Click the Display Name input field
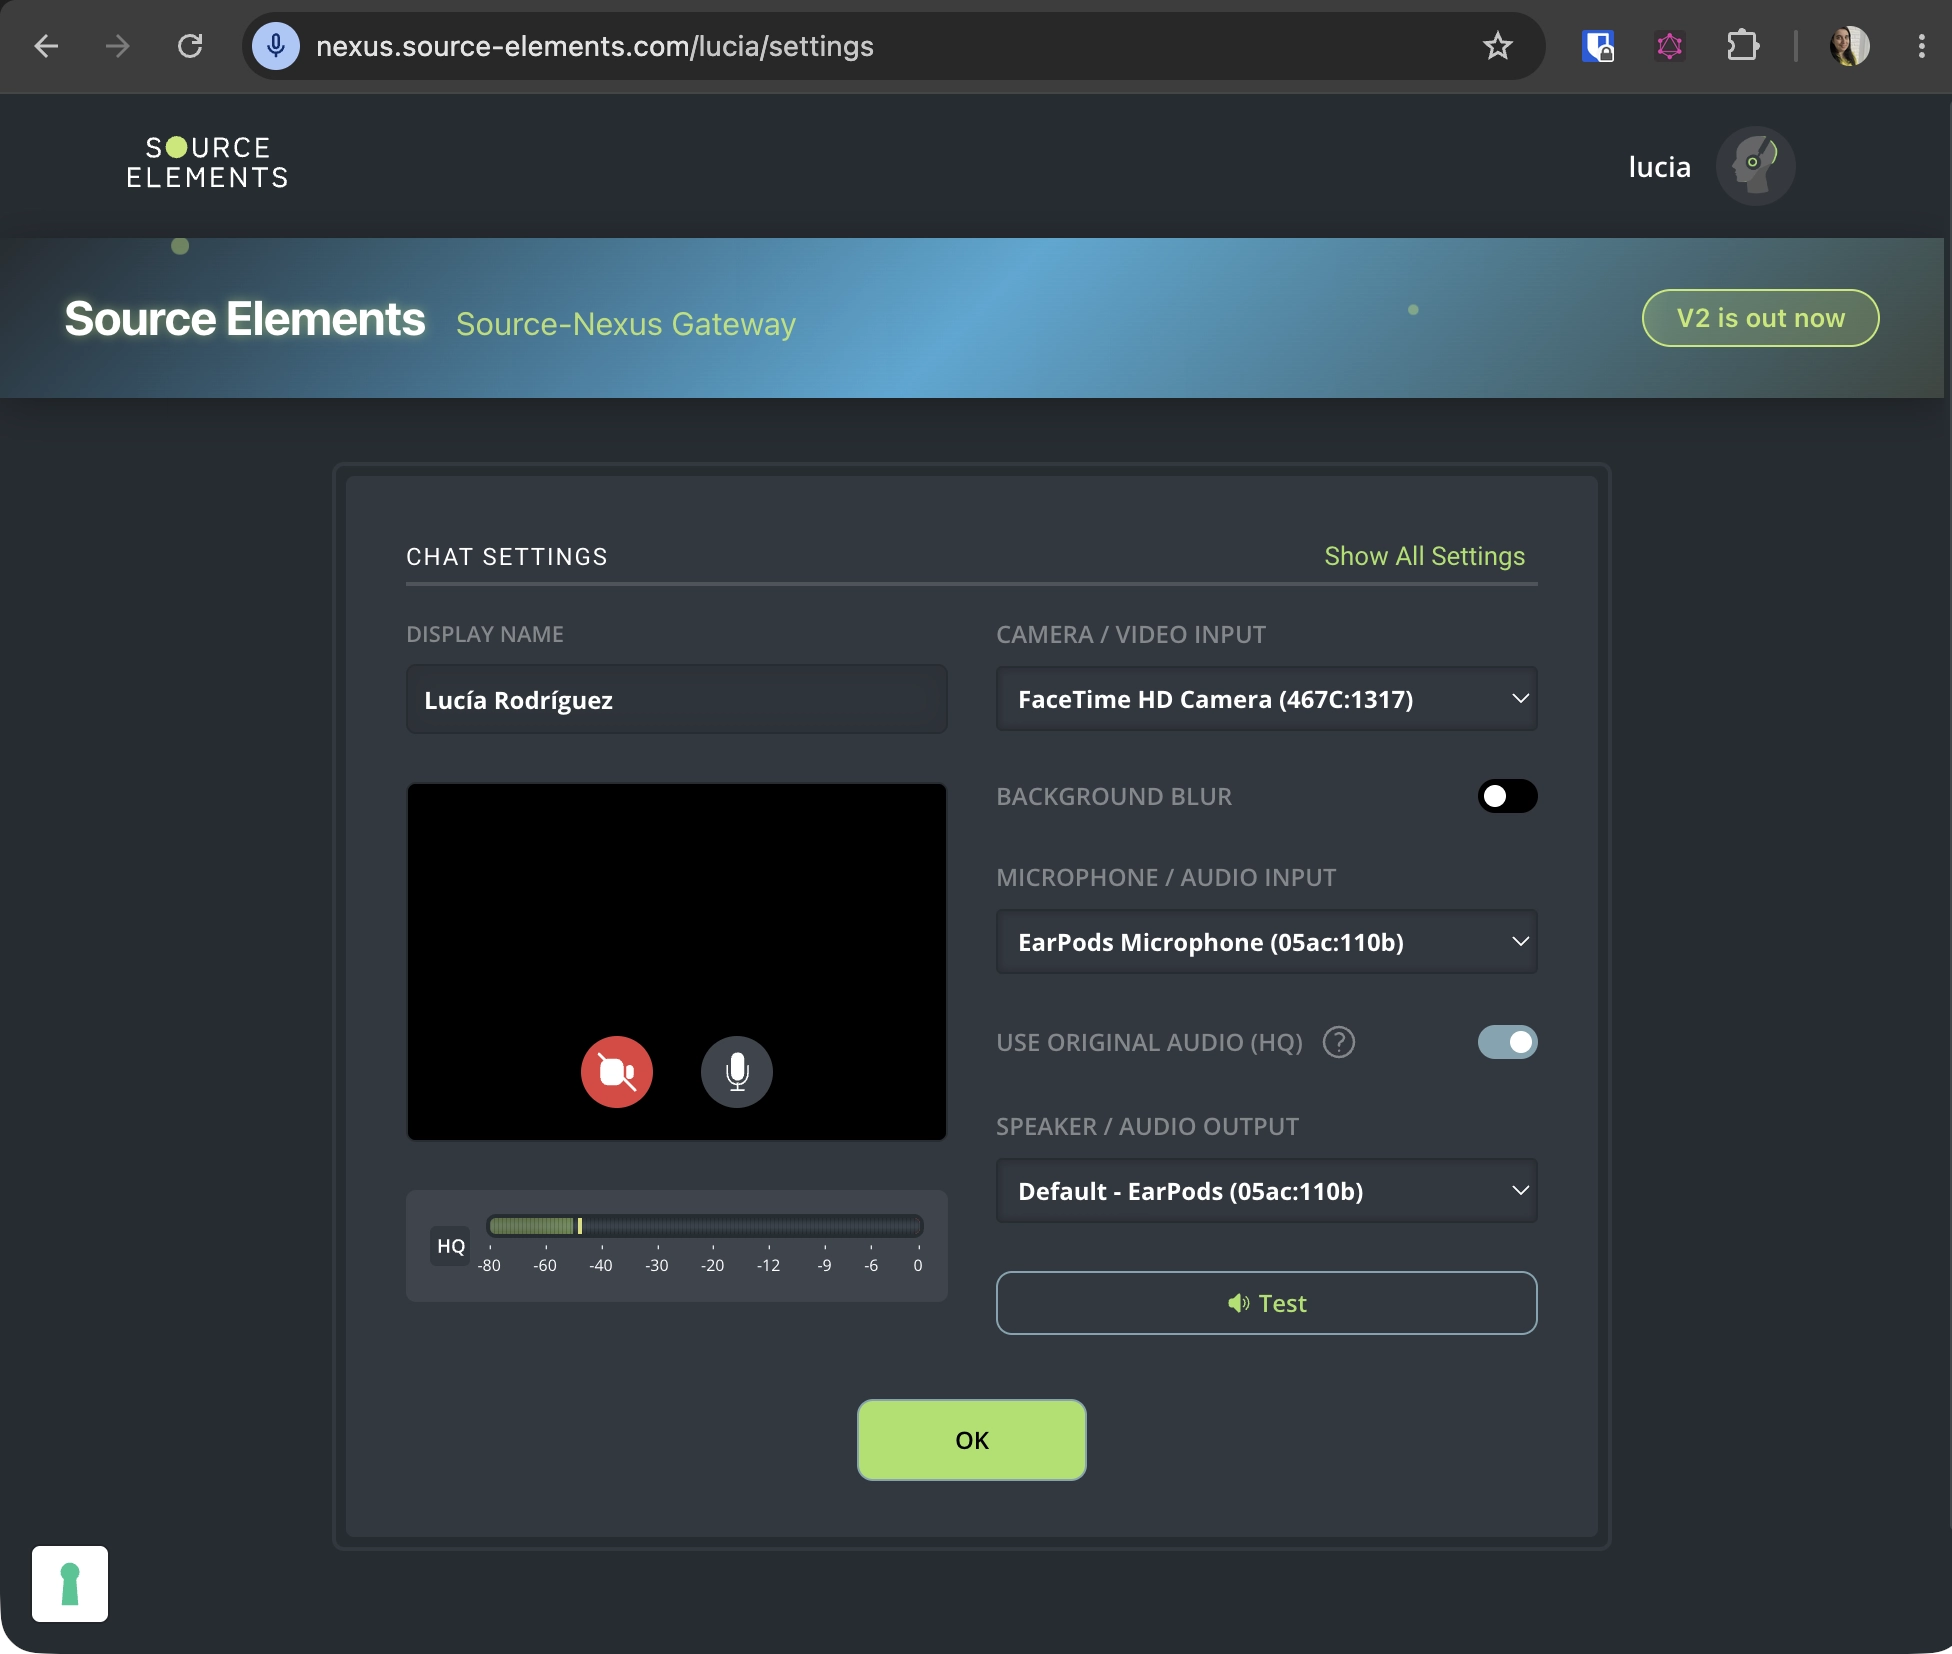Viewport: 1952px width, 1654px height. tap(676, 699)
